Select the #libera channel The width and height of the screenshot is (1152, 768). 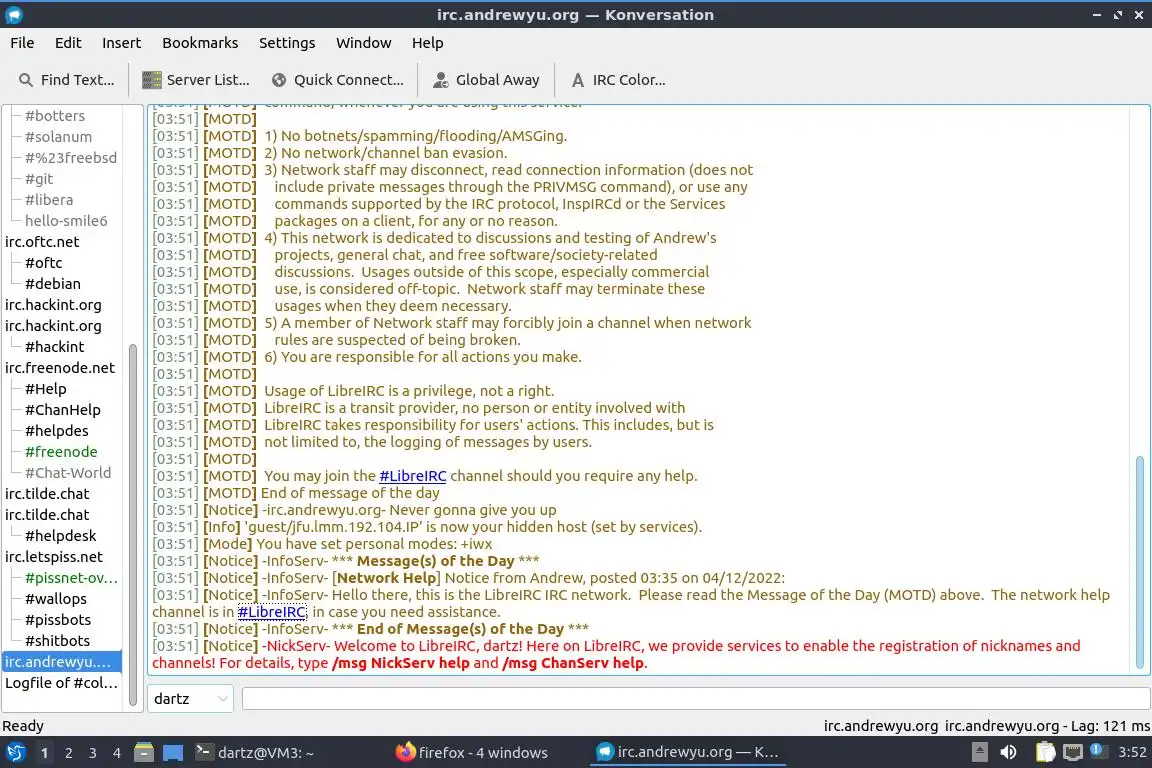click(49, 200)
